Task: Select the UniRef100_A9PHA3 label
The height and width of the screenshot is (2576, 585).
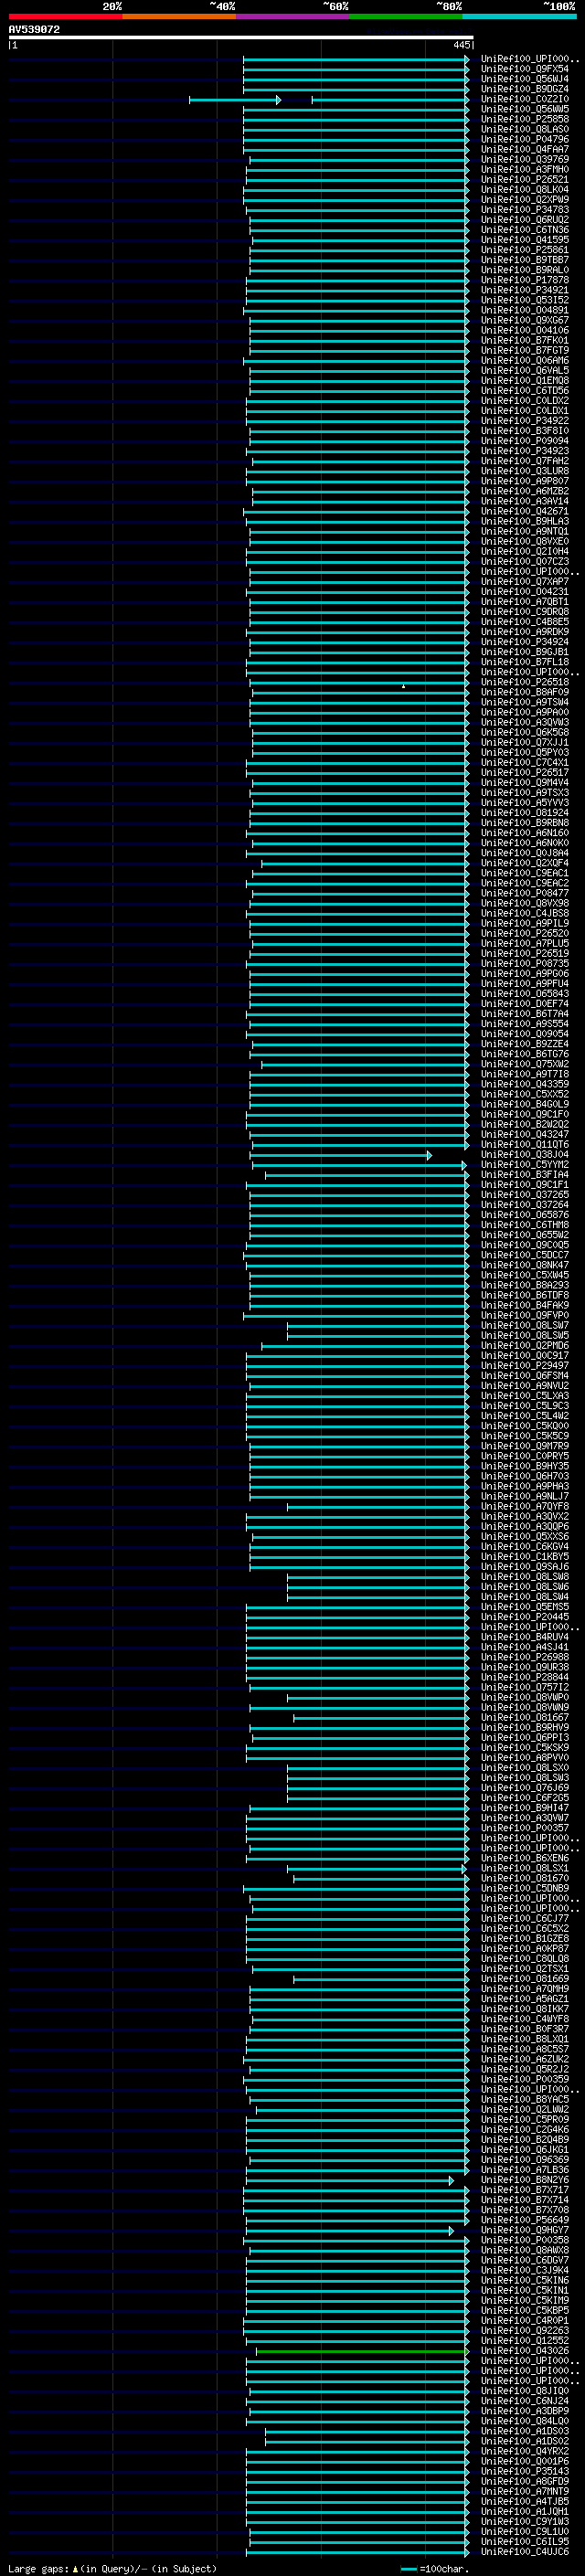Action: point(524,1485)
